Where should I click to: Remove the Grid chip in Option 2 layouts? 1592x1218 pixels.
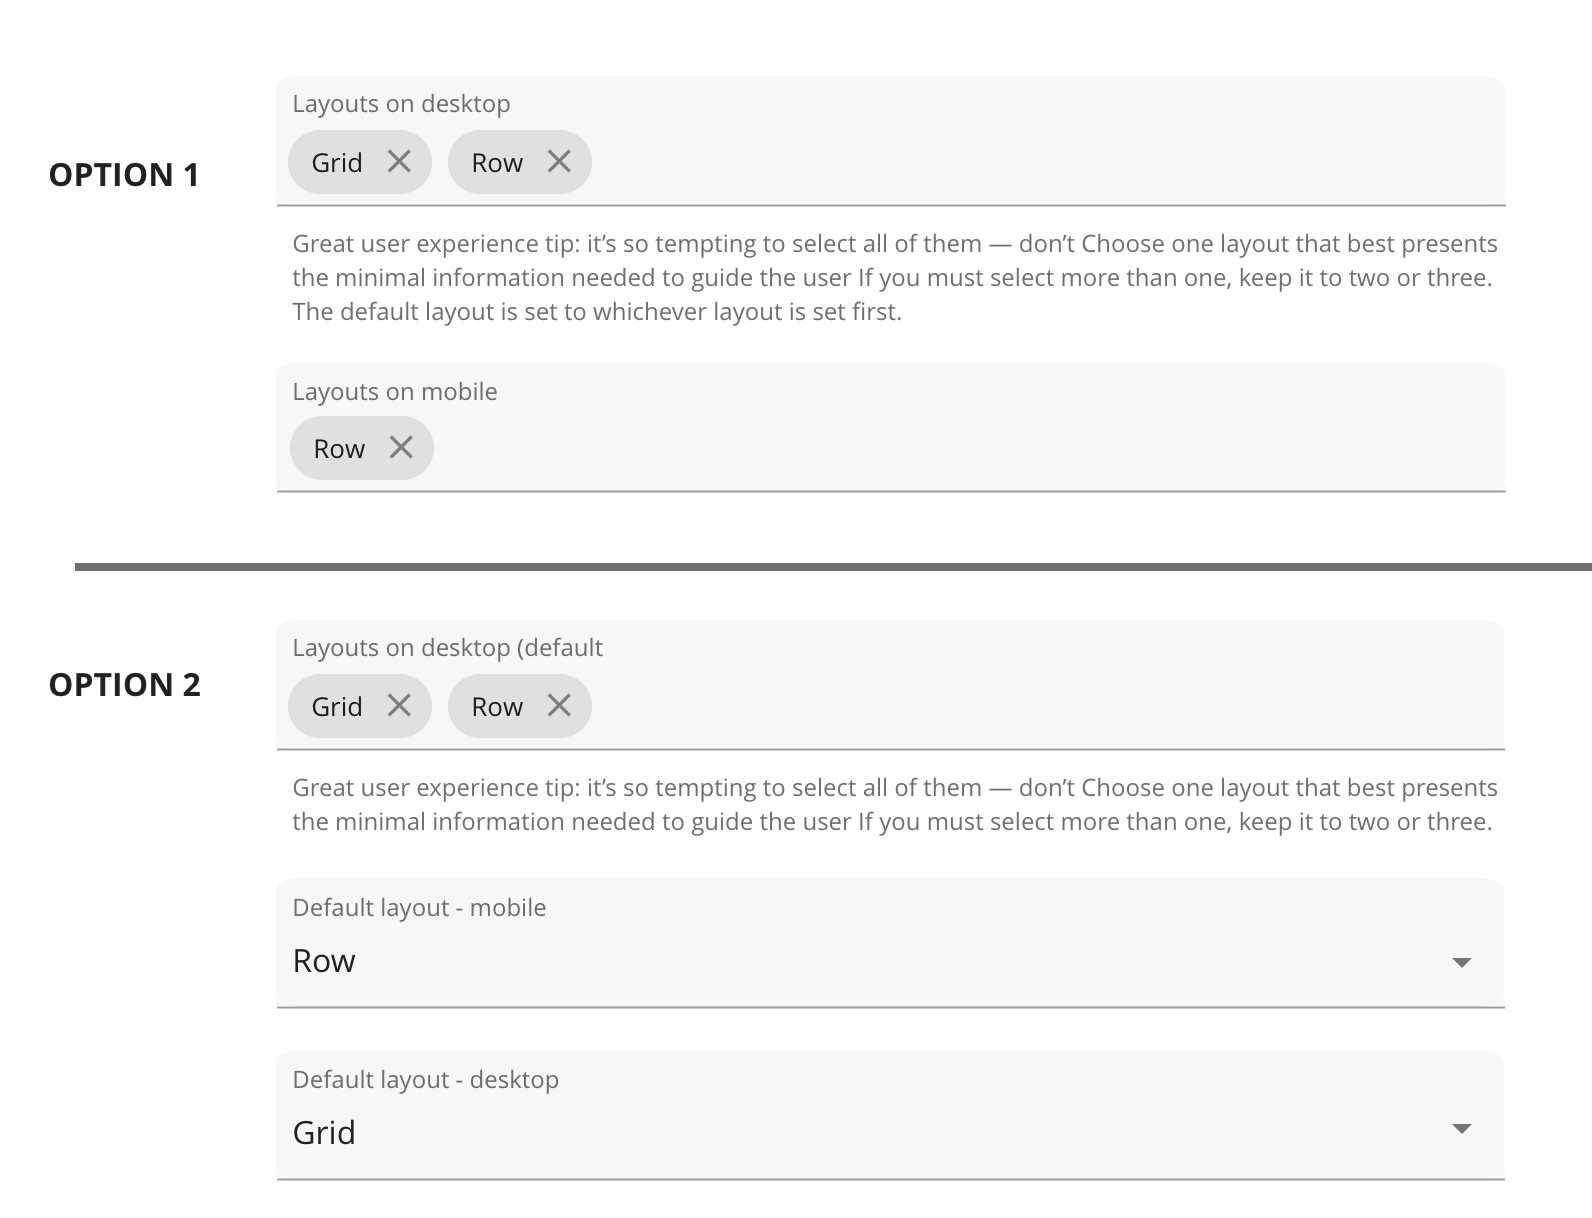(399, 705)
